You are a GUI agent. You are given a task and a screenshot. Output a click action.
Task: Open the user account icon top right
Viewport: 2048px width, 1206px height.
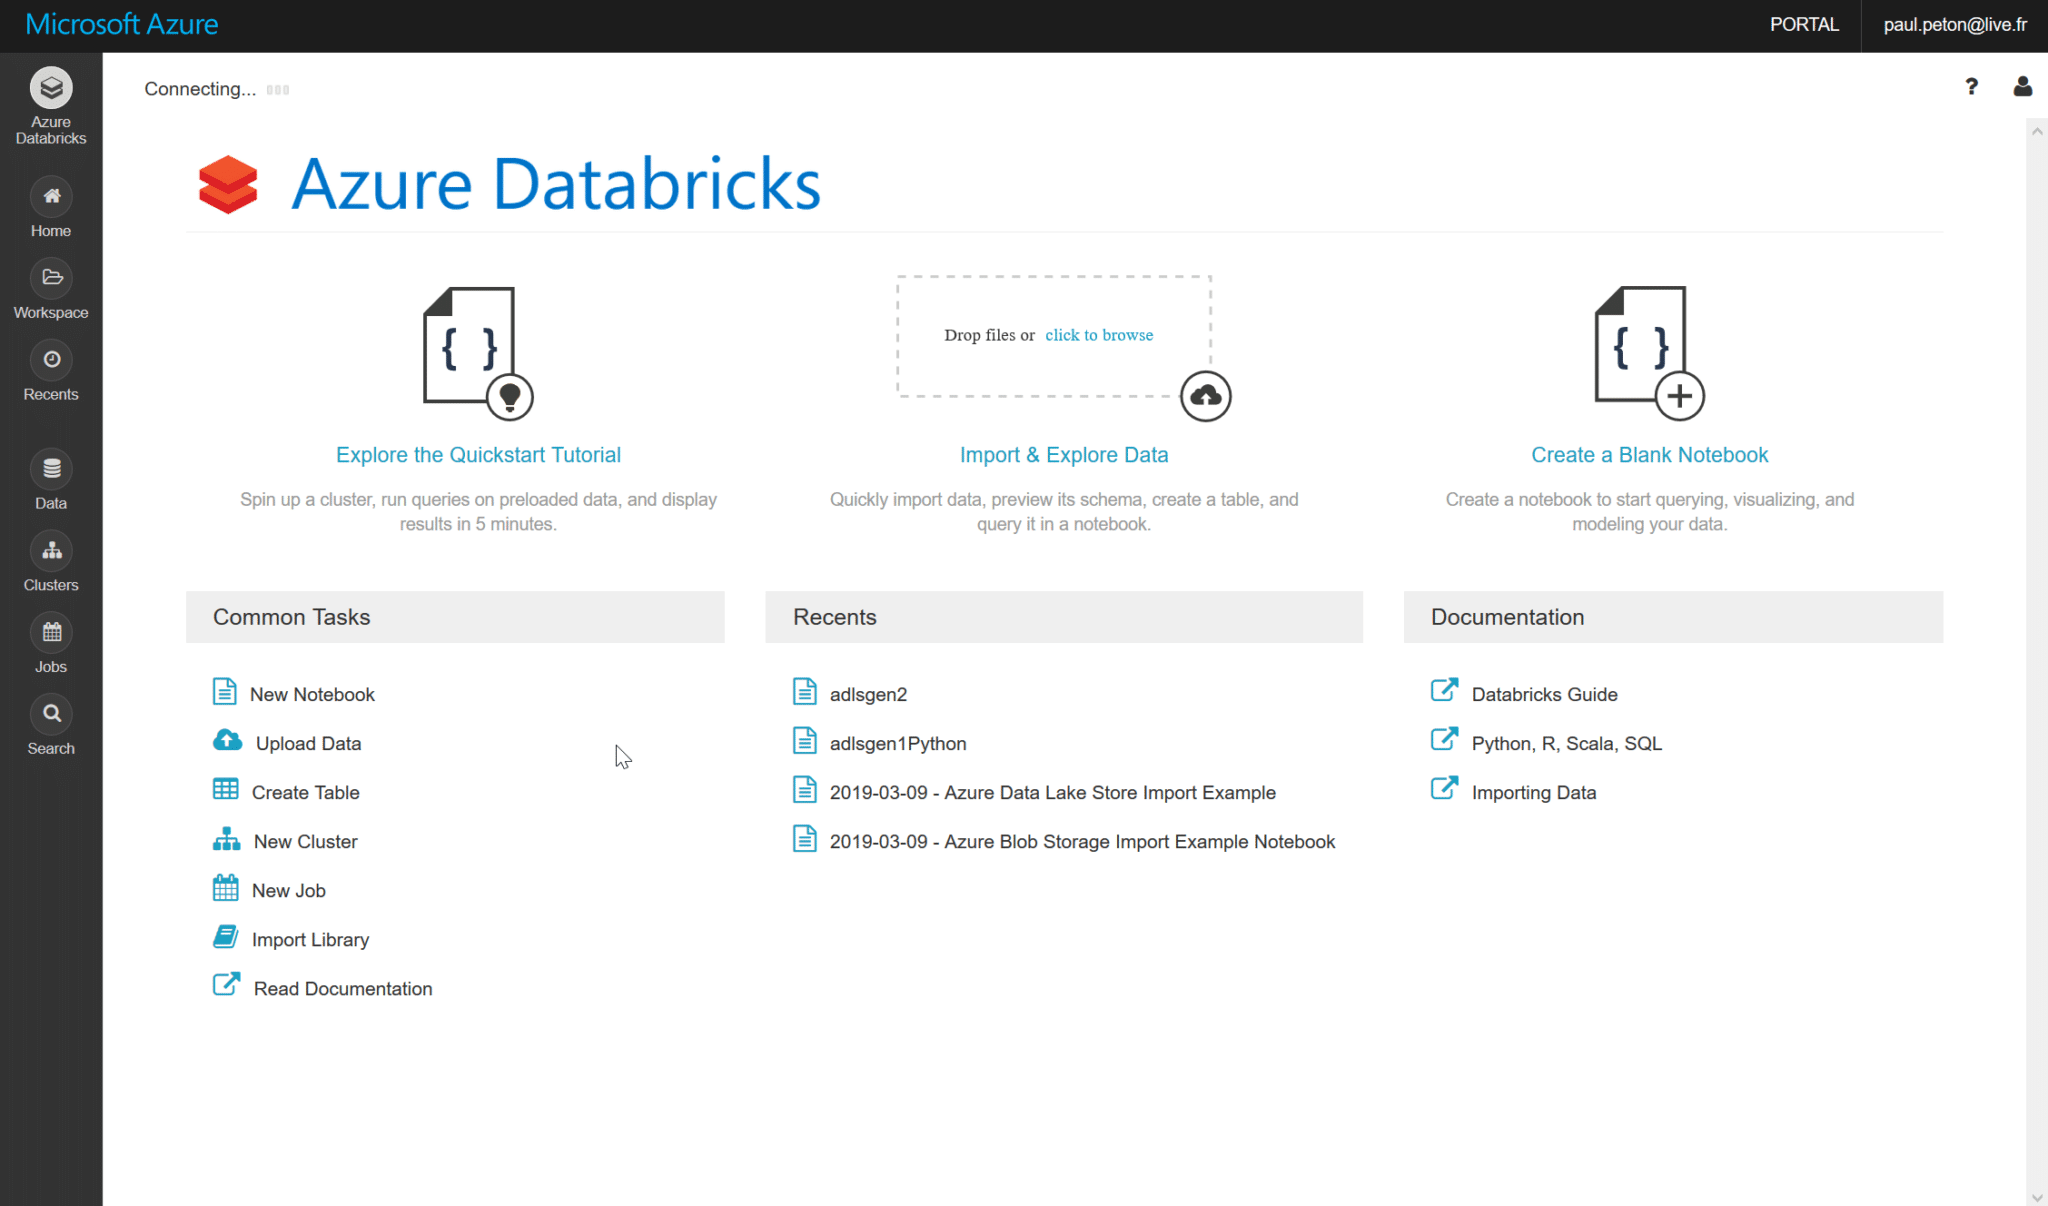tap(2022, 87)
